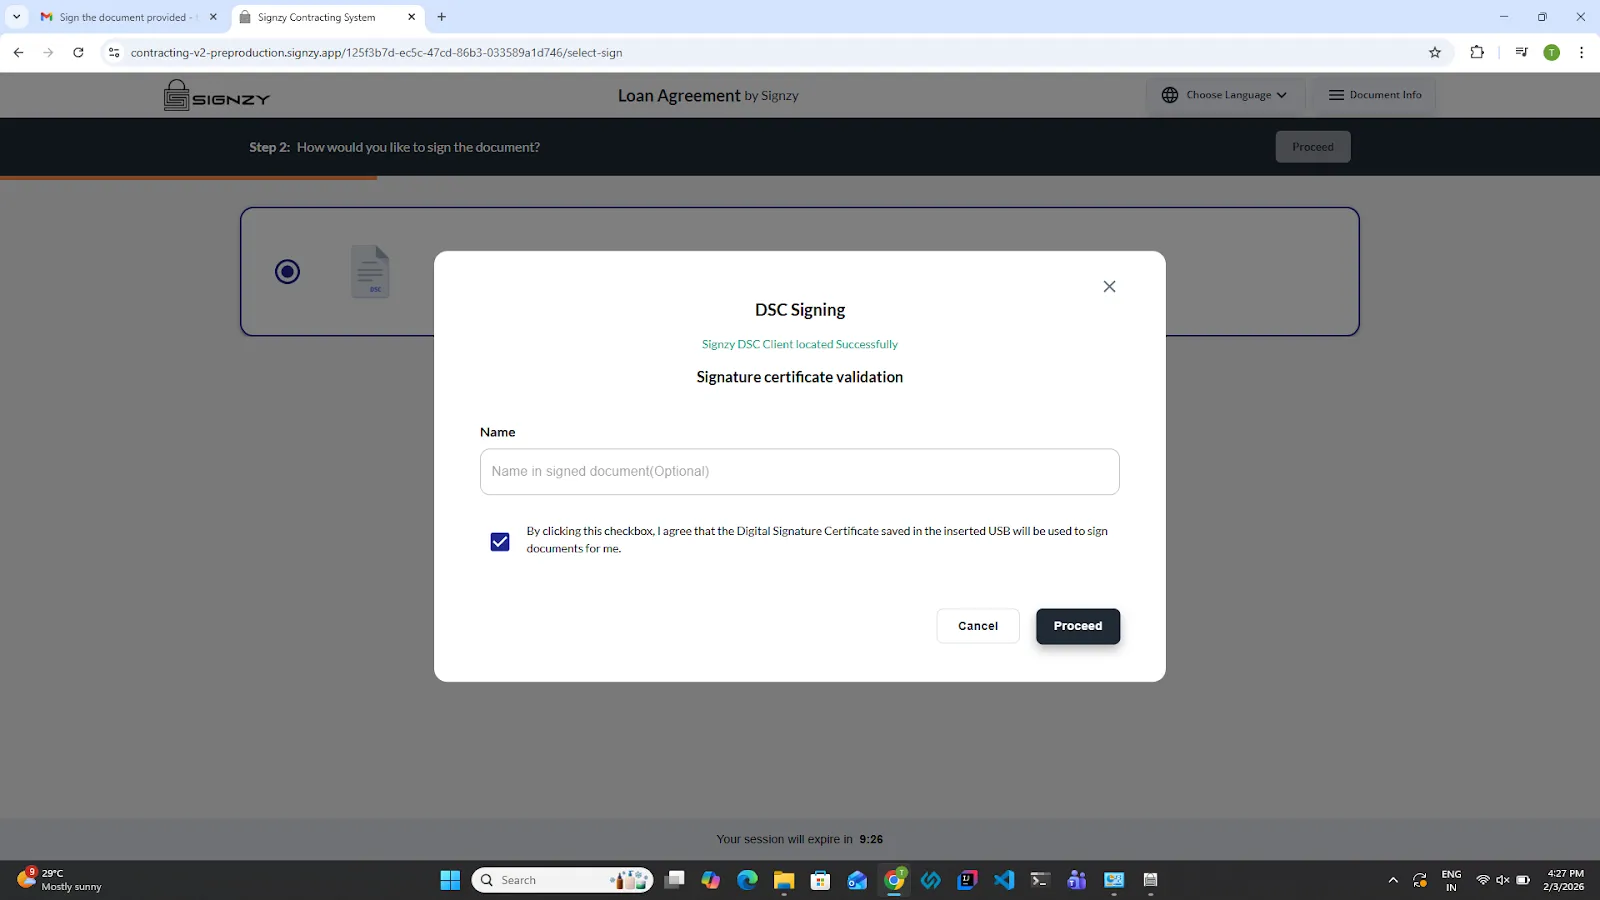Open the tab search dropdown arrow
This screenshot has width=1600, height=900.
tap(16, 17)
